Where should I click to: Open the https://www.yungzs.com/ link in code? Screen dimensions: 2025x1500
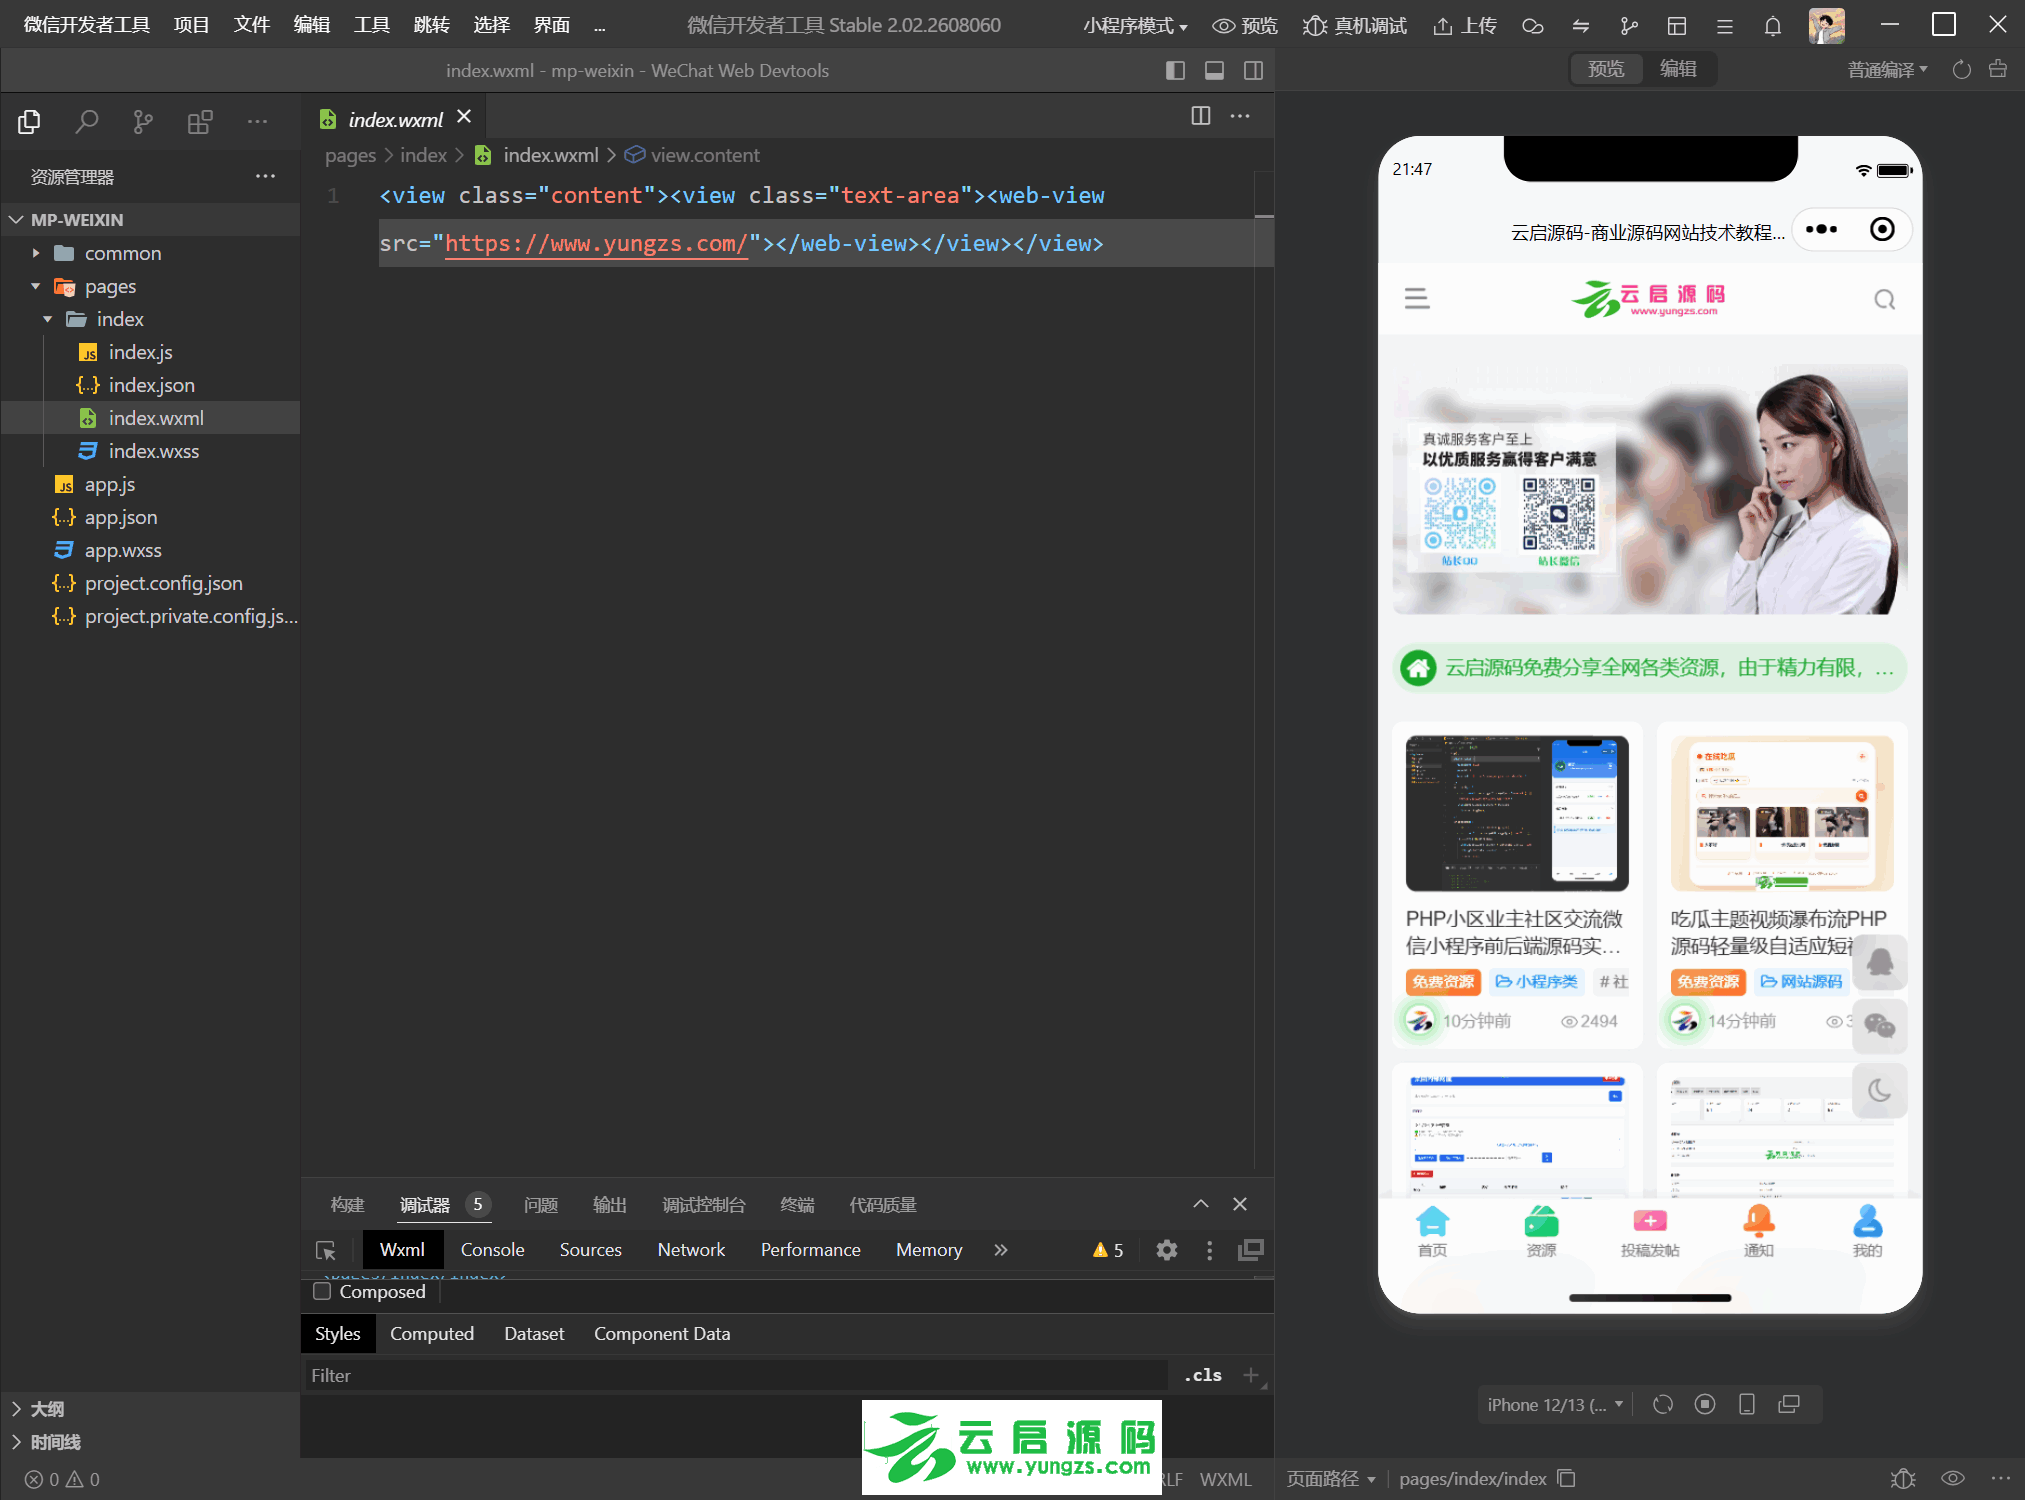click(x=596, y=243)
